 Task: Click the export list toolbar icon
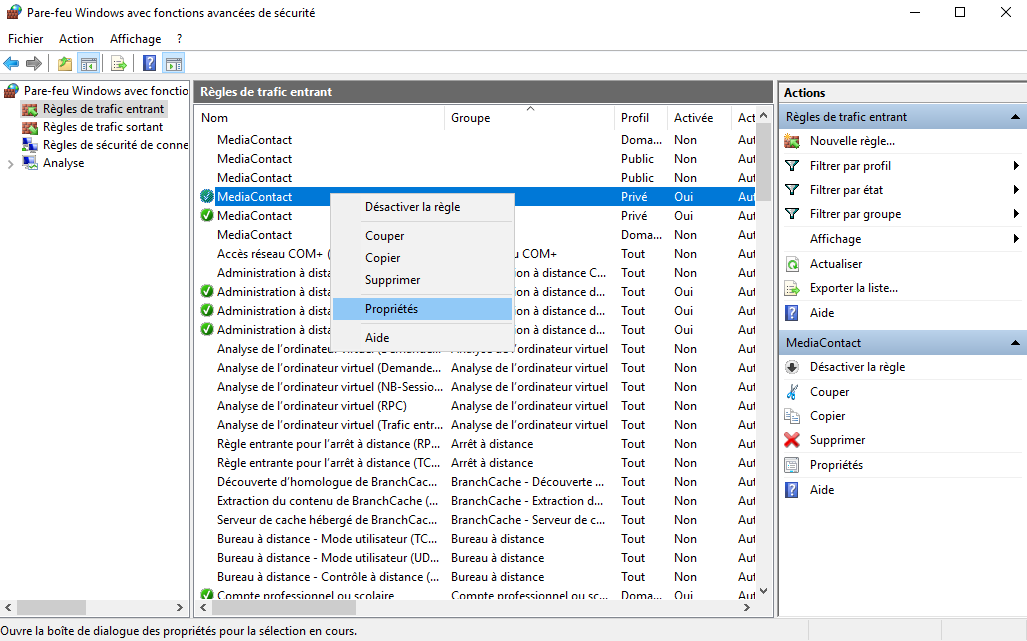click(x=119, y=64)
